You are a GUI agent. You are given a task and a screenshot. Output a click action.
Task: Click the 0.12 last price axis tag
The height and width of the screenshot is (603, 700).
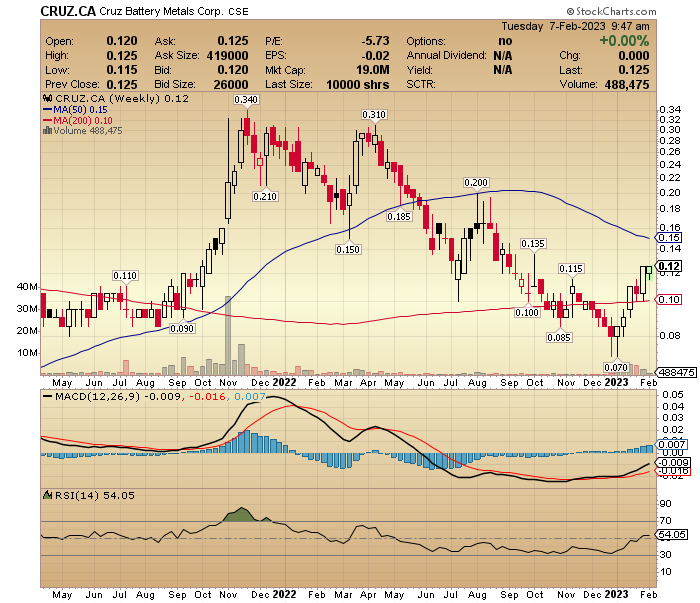(668, 266)
